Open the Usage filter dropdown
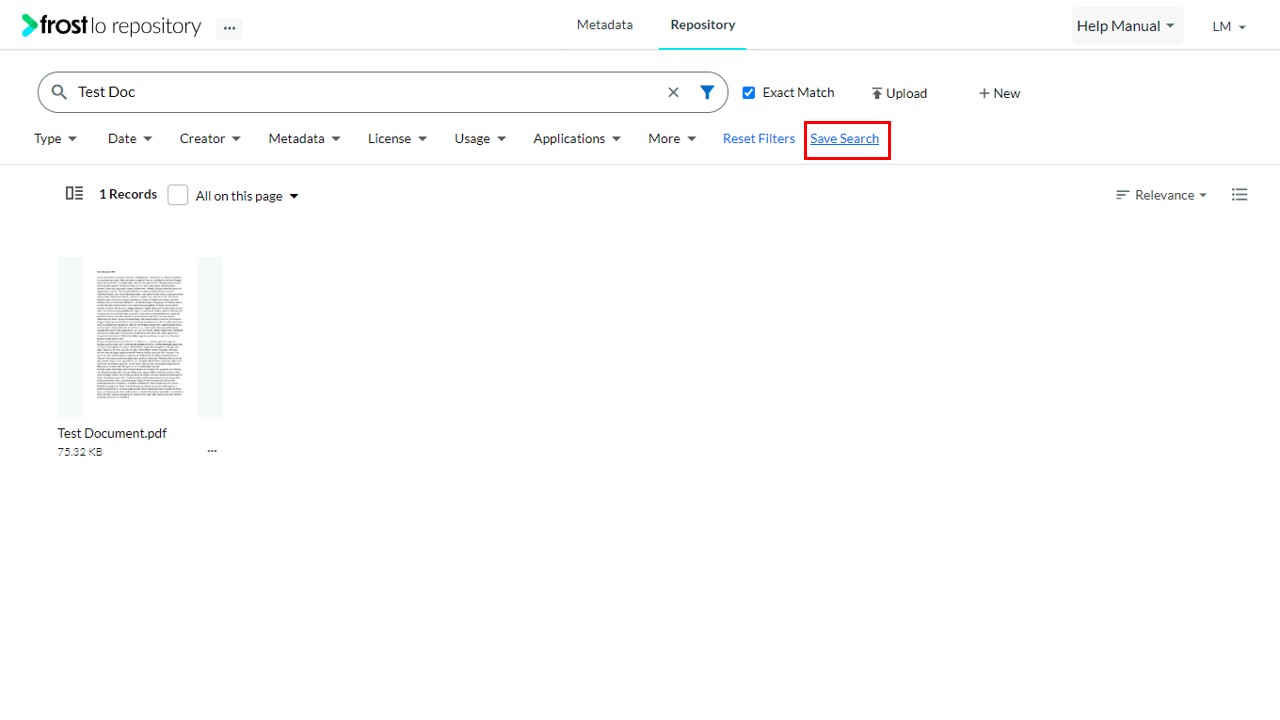 (480, 139)
